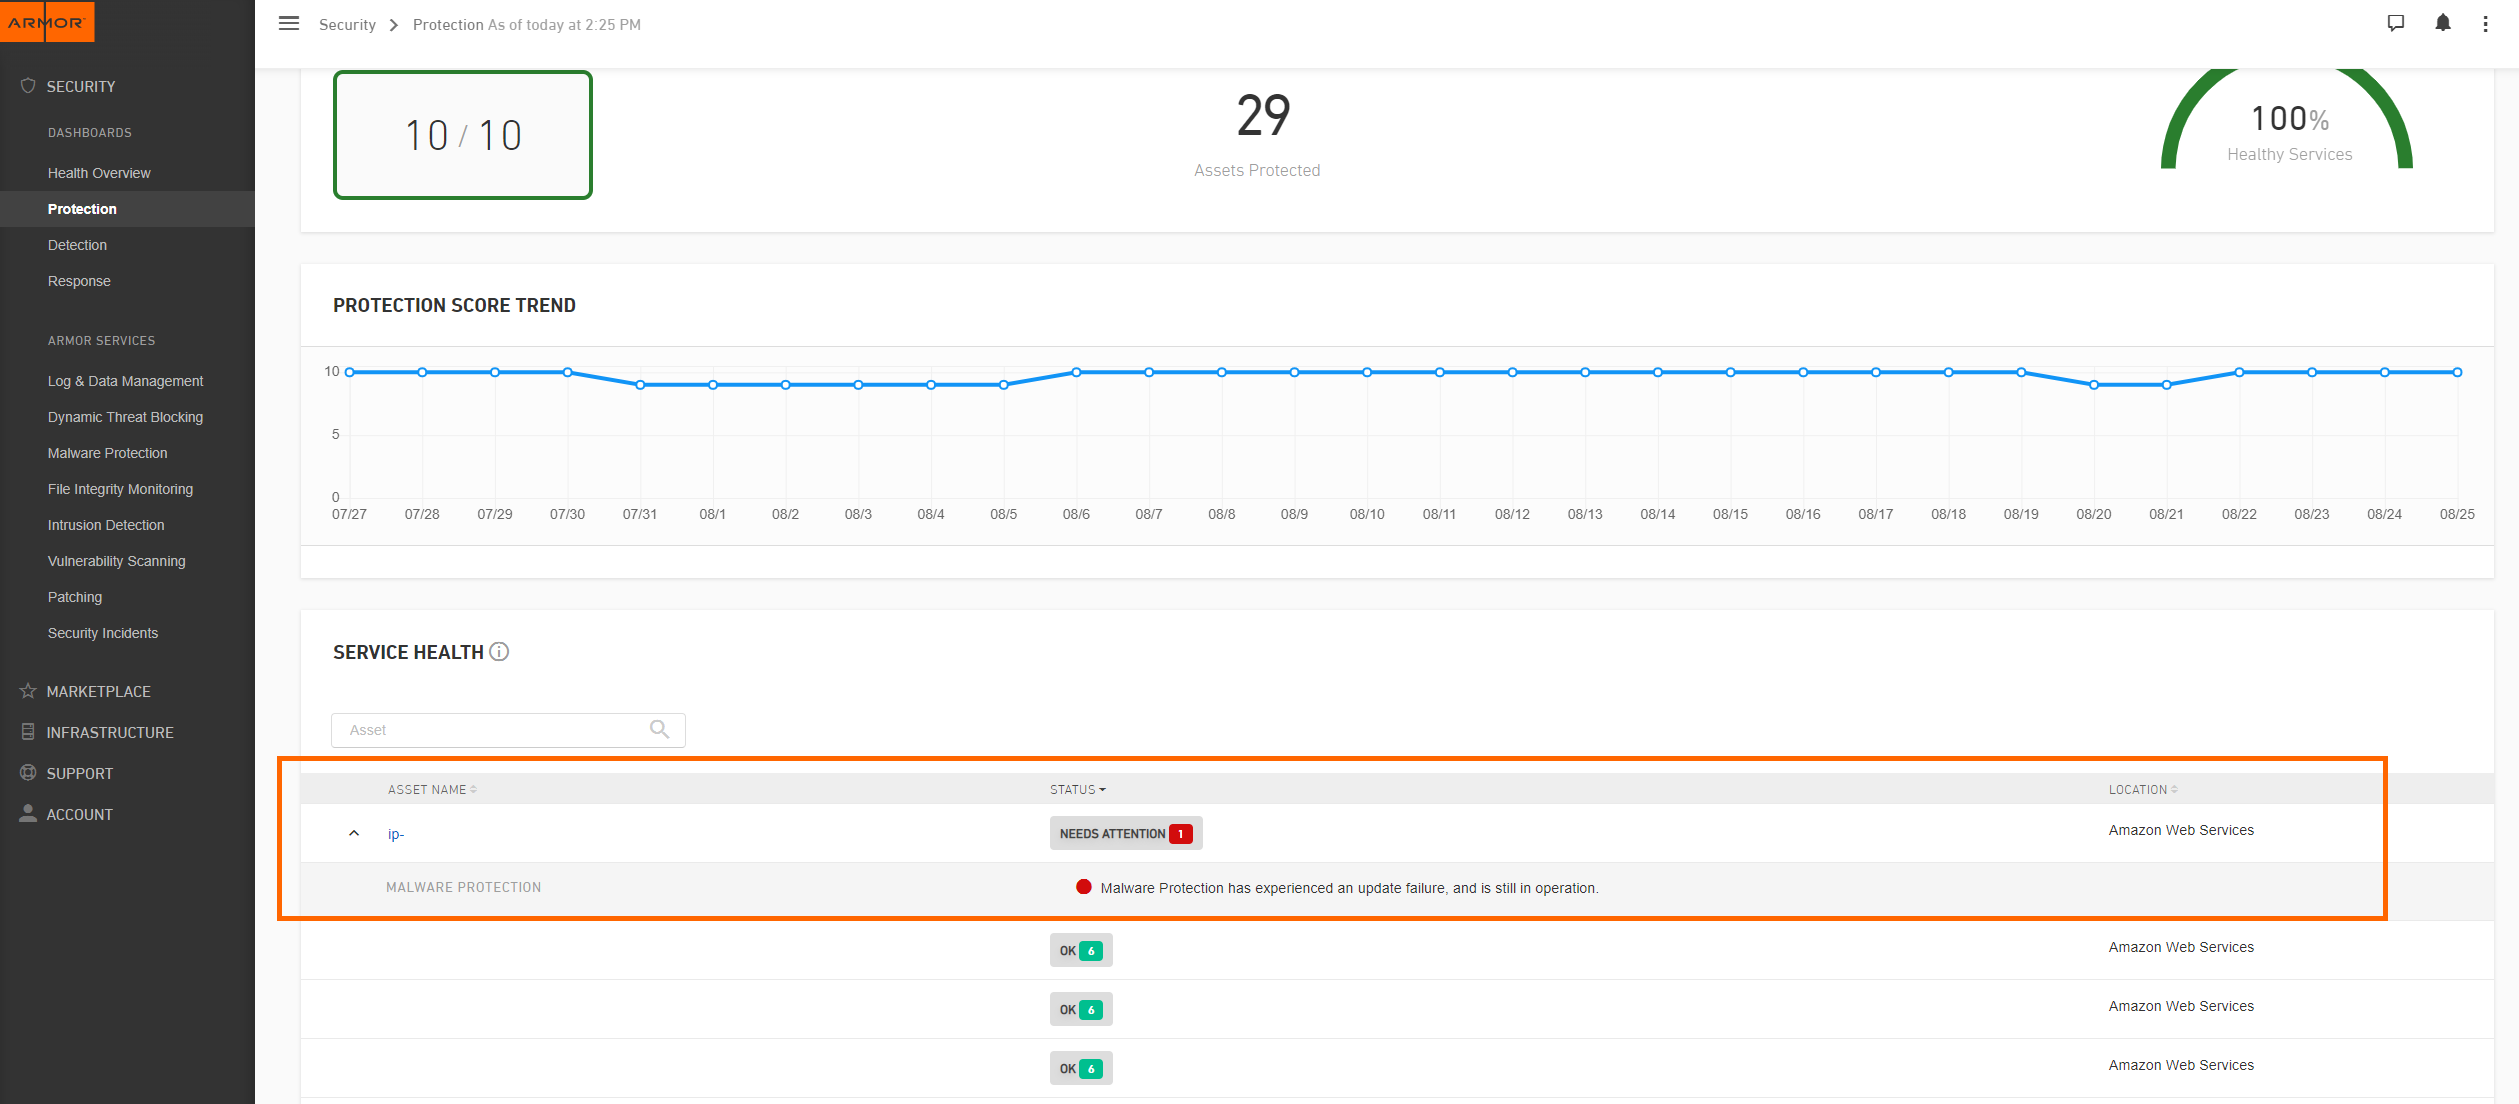2519x1104 pixels.
Task: Open Vulnerability Scanning service
Action: (x=116, y=561)
